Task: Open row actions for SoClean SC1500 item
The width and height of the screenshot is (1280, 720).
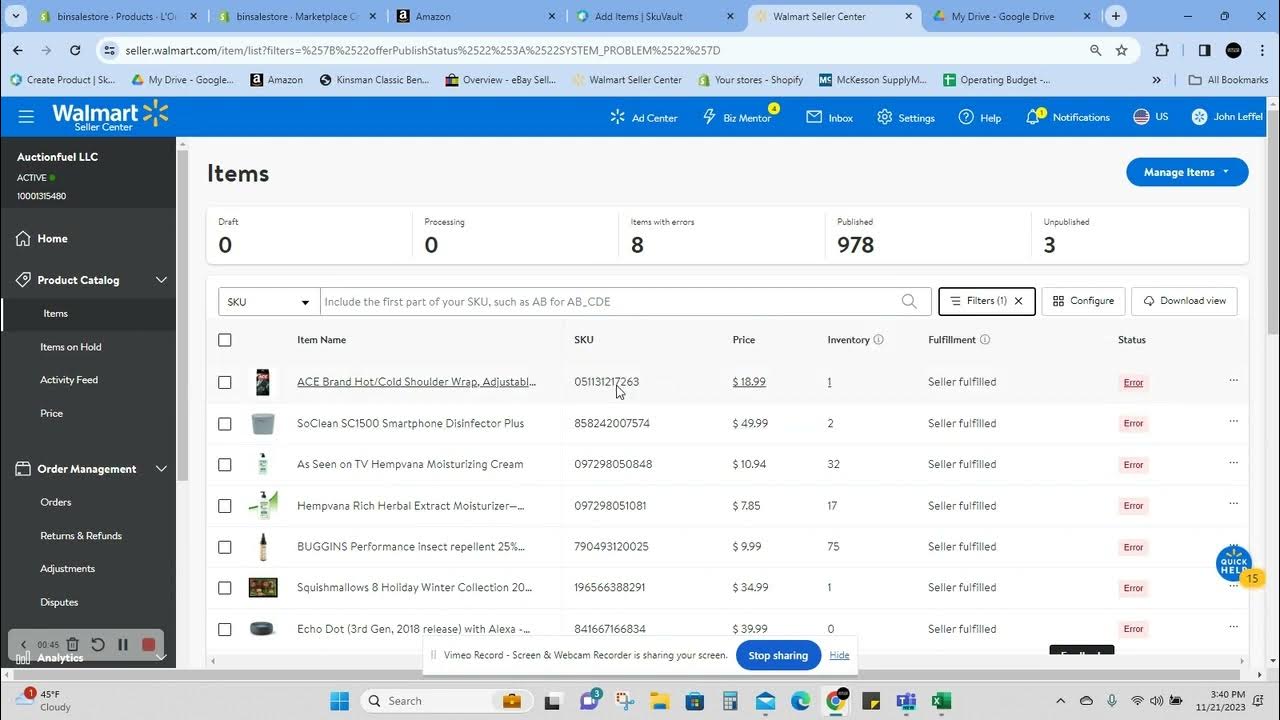Action: click(x=1233, y=421)
